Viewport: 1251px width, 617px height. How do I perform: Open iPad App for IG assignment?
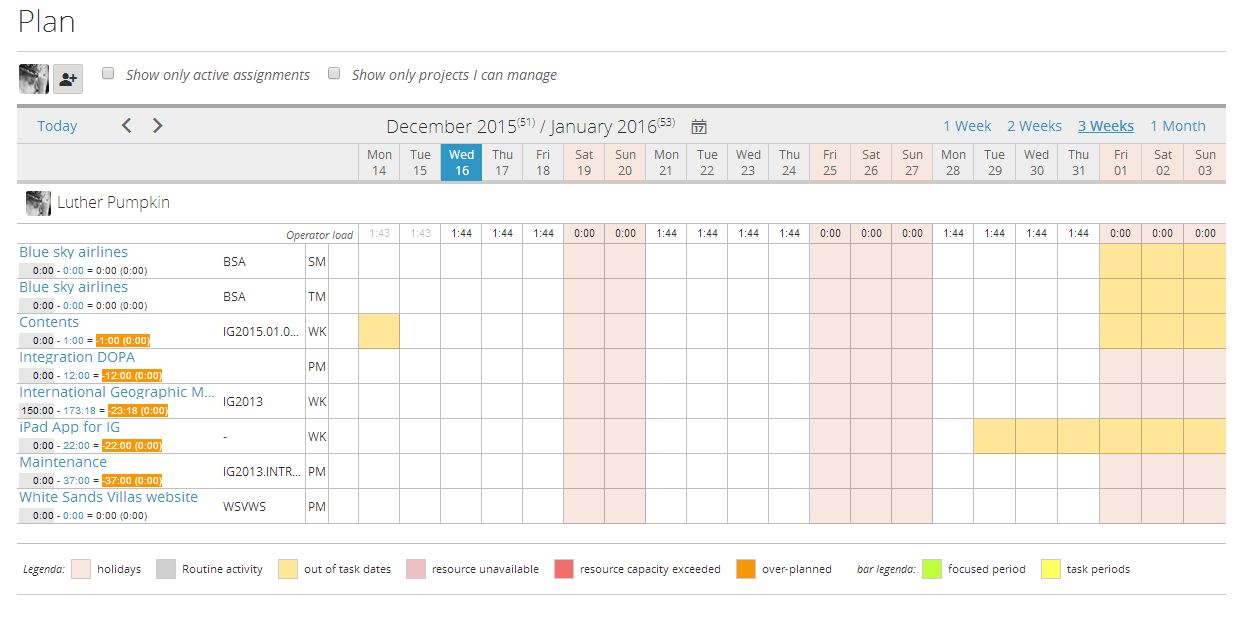69,427
